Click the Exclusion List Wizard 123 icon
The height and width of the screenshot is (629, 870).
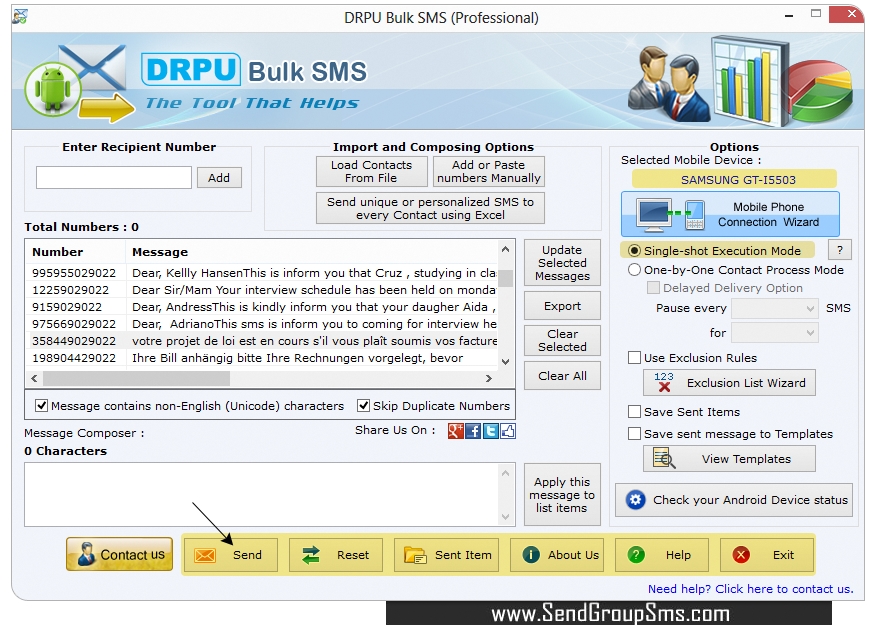tap(664, 382)
